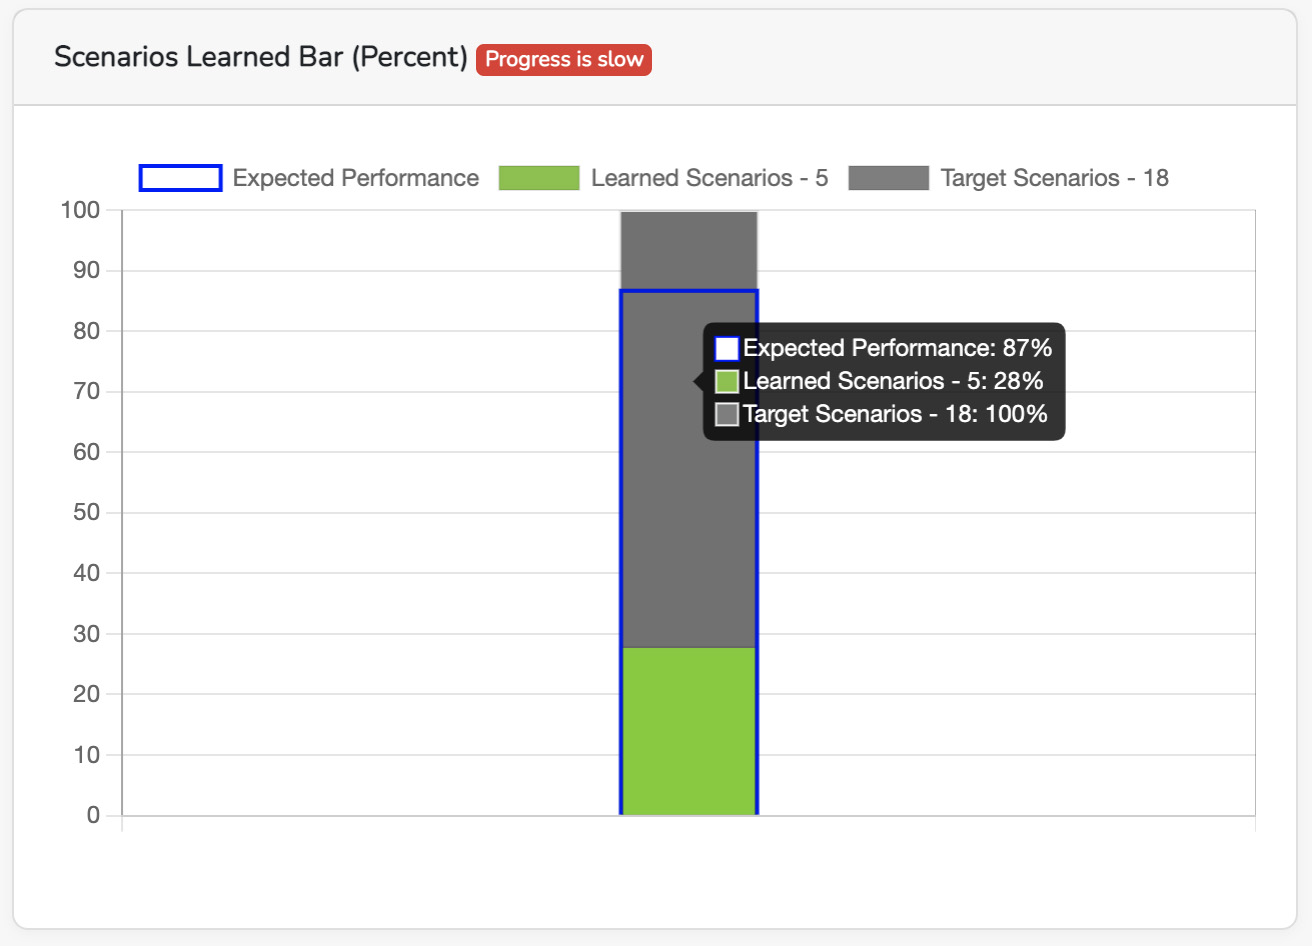The height and width of the screenshot is (946, 1312).
Task: Click the tooltip text Expected Performance: 87%
Action: (897, 348)
